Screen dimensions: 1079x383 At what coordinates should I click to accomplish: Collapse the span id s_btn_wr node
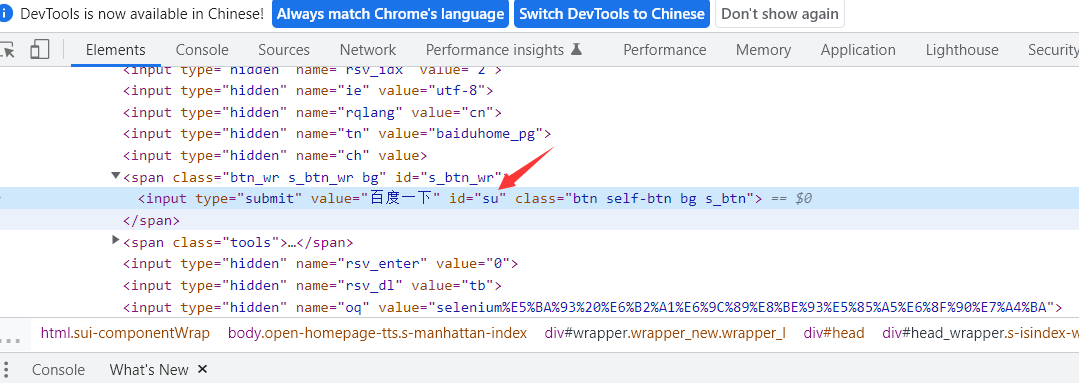116,177
